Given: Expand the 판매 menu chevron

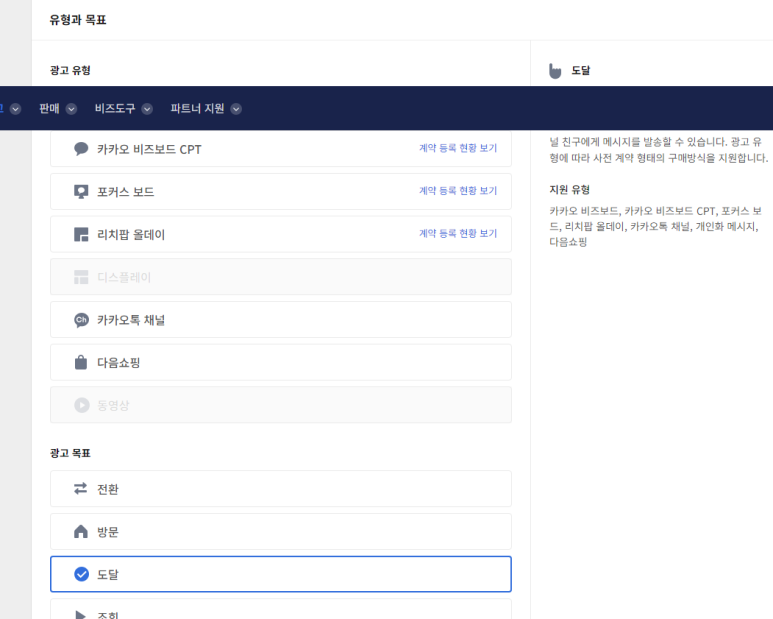Looking at the screenshot, I should point(71,109).
